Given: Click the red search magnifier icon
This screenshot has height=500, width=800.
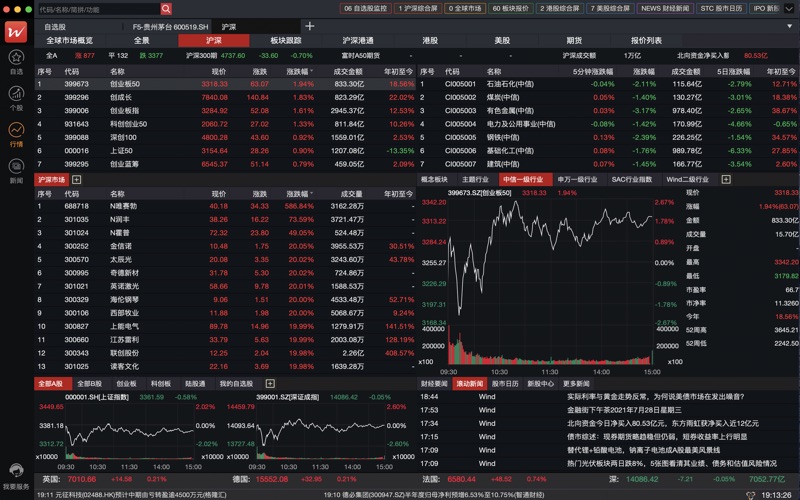Looking at the screenshot, I should [166, 9].
